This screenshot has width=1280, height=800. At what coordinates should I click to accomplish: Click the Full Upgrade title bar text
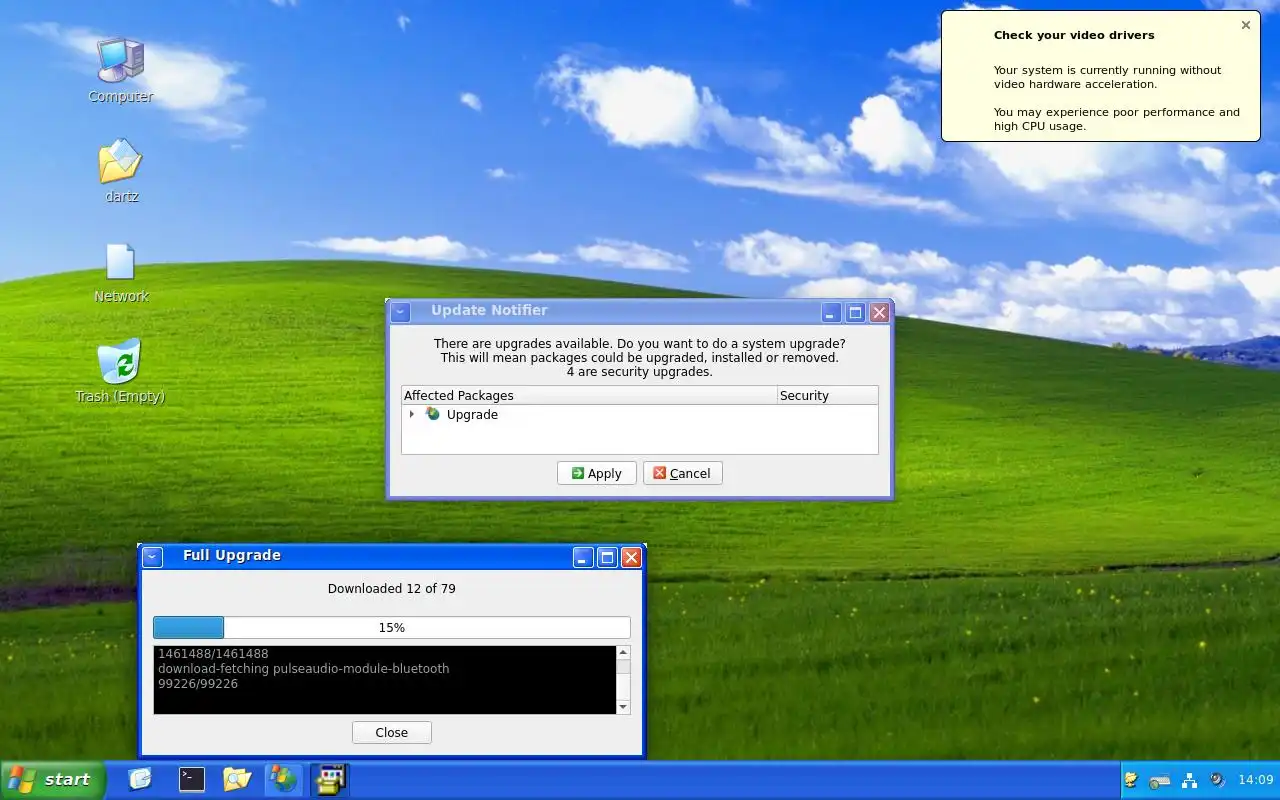click(x=231, y=555)
